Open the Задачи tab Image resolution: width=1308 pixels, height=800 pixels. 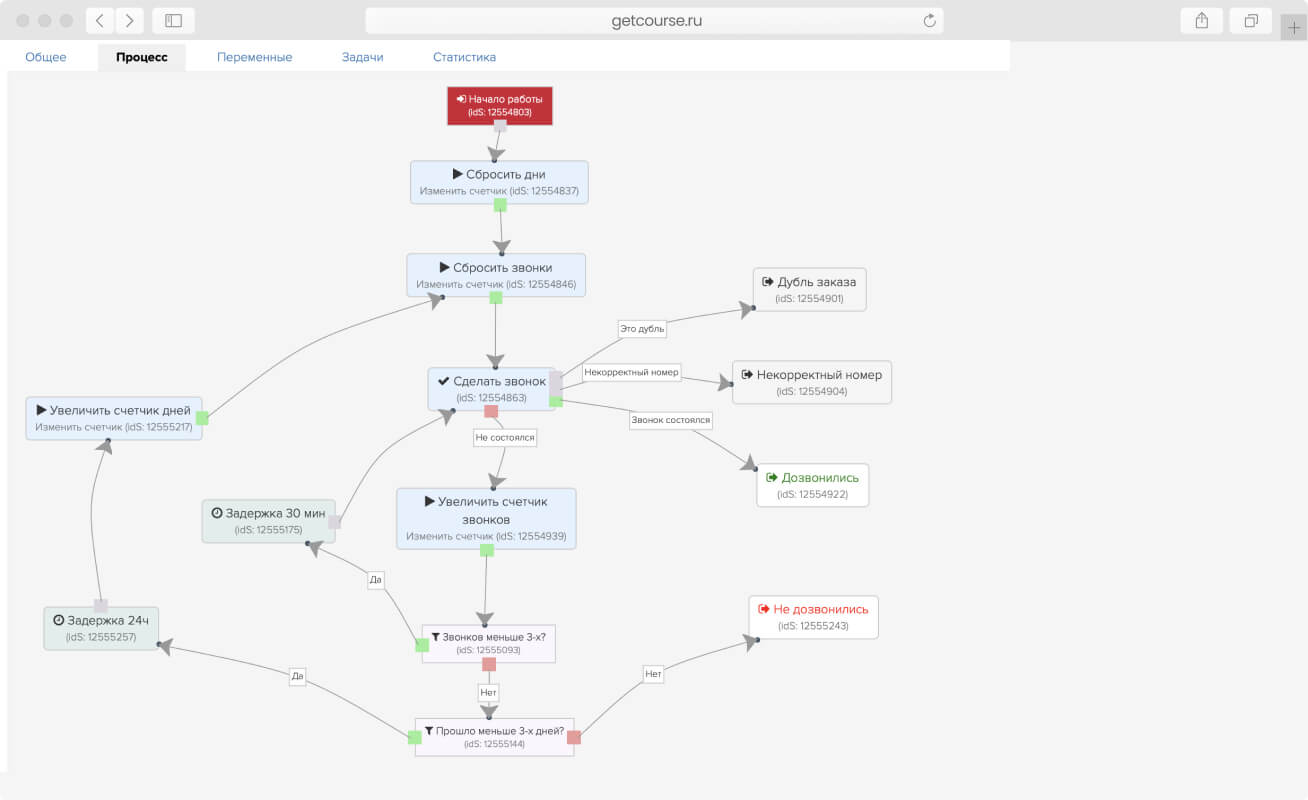362,57
